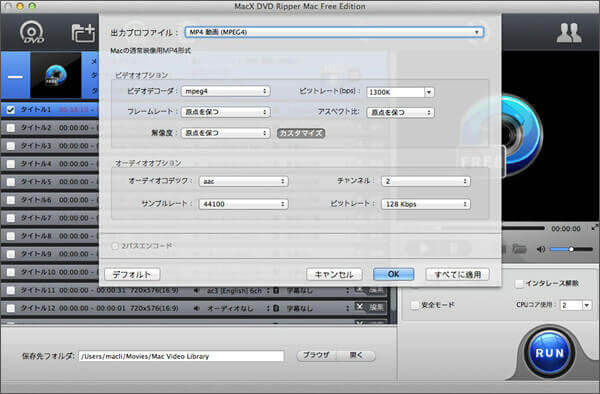Viewport: 600px width, 394px height.
Task: Check the タイトル9 checkbox
Action: [11, 254]
